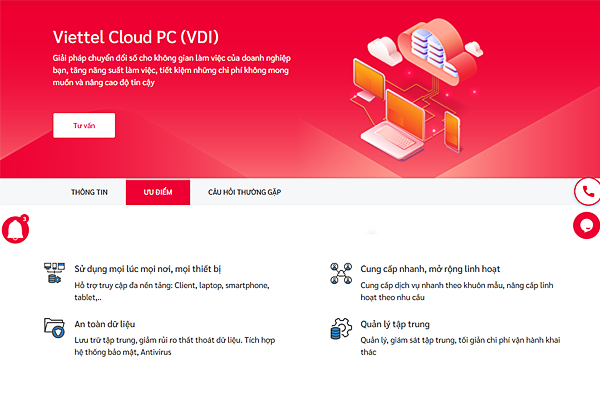Click the phone call floating icon
Viewport: 600px width, 400px height.
click(x=588, y=191)
